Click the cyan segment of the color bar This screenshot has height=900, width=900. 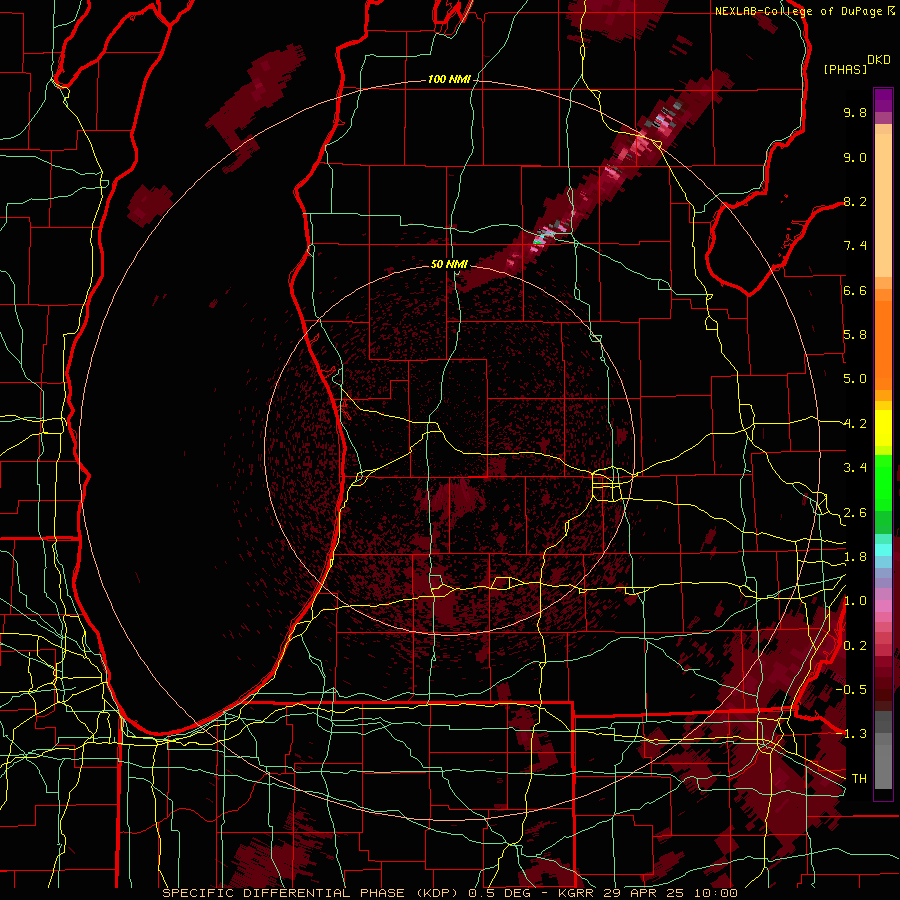click(883, 550)
